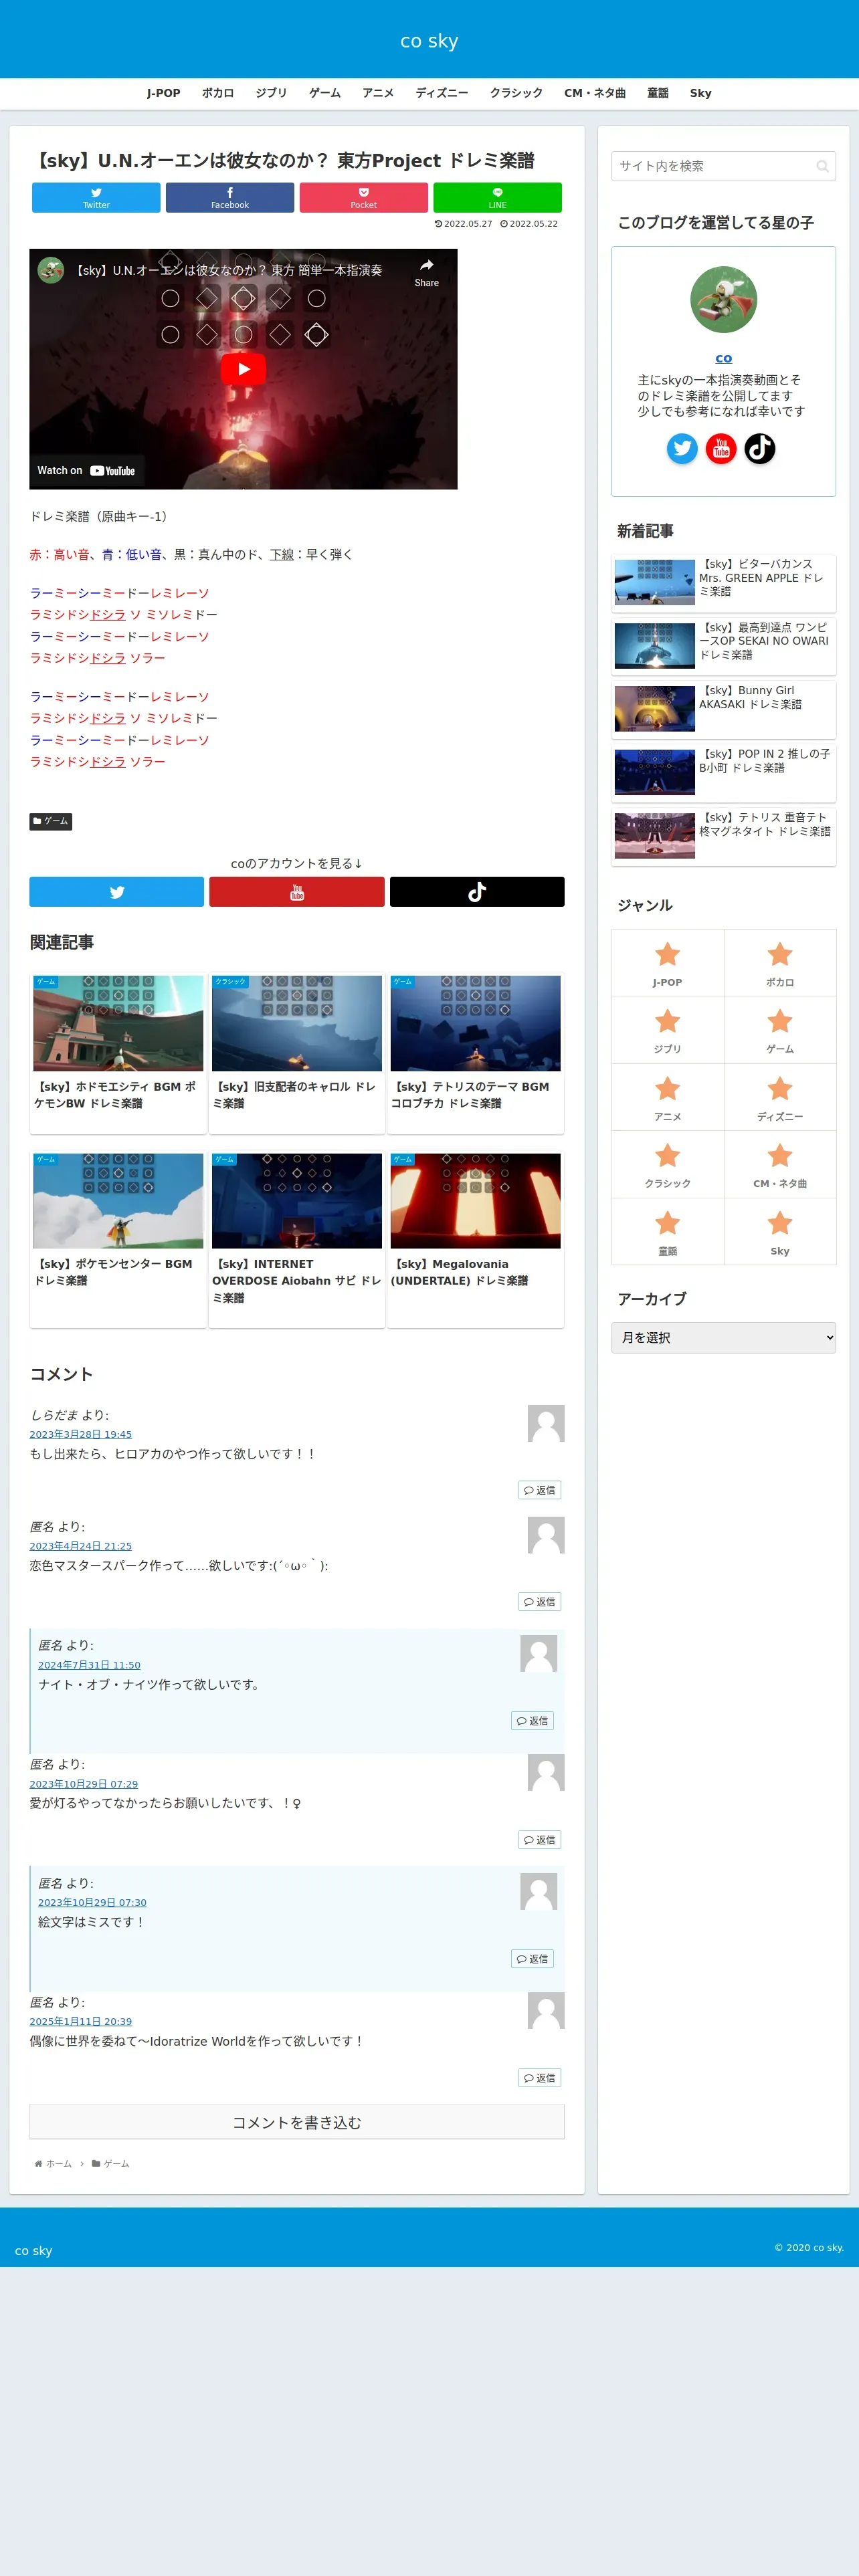
Task: Reply to the 愛が灯る comment
Action: (540, 1840)
